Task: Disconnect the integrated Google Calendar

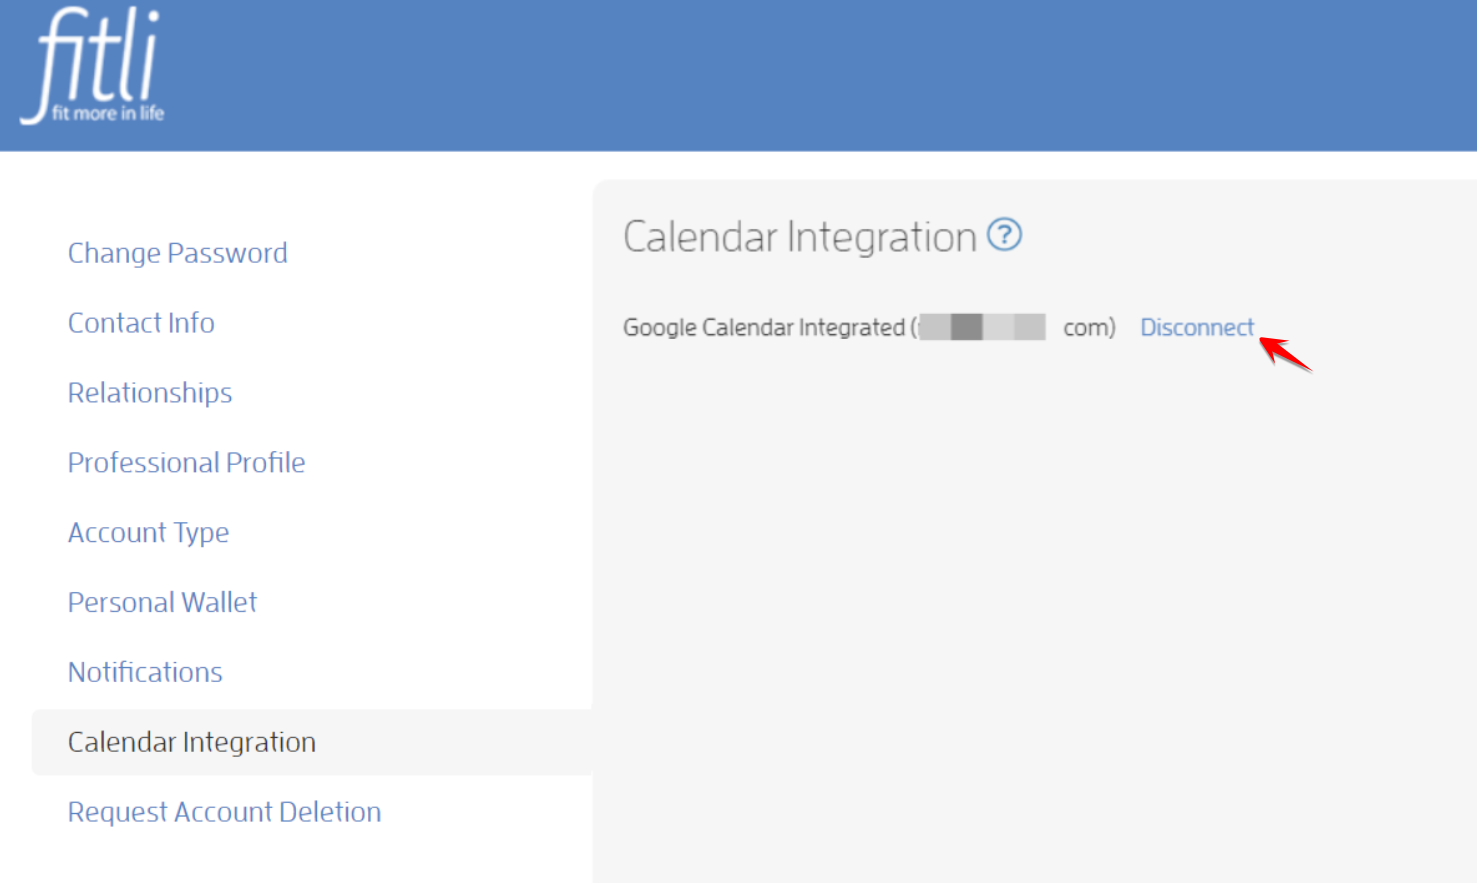Action: pos(1197,327)
